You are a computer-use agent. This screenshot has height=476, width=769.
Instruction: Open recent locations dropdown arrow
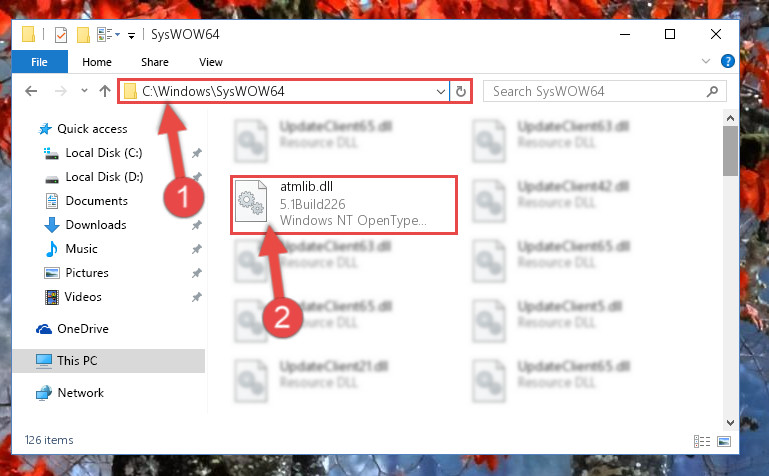tap(84, 91)
